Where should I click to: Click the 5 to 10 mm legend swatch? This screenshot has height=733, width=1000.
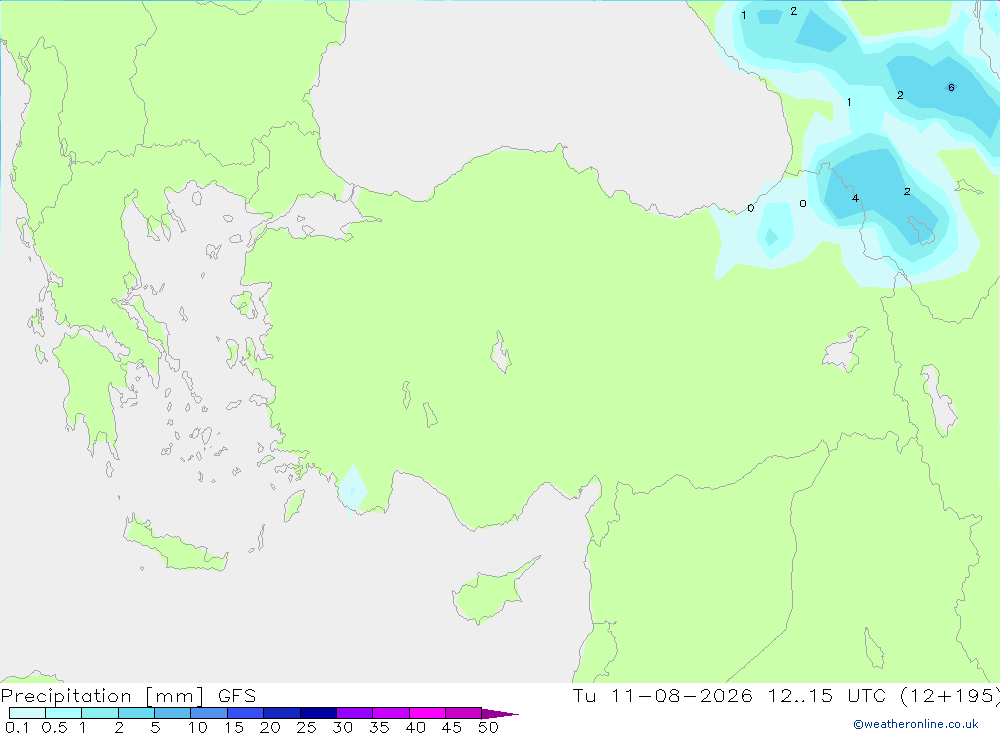173,713
